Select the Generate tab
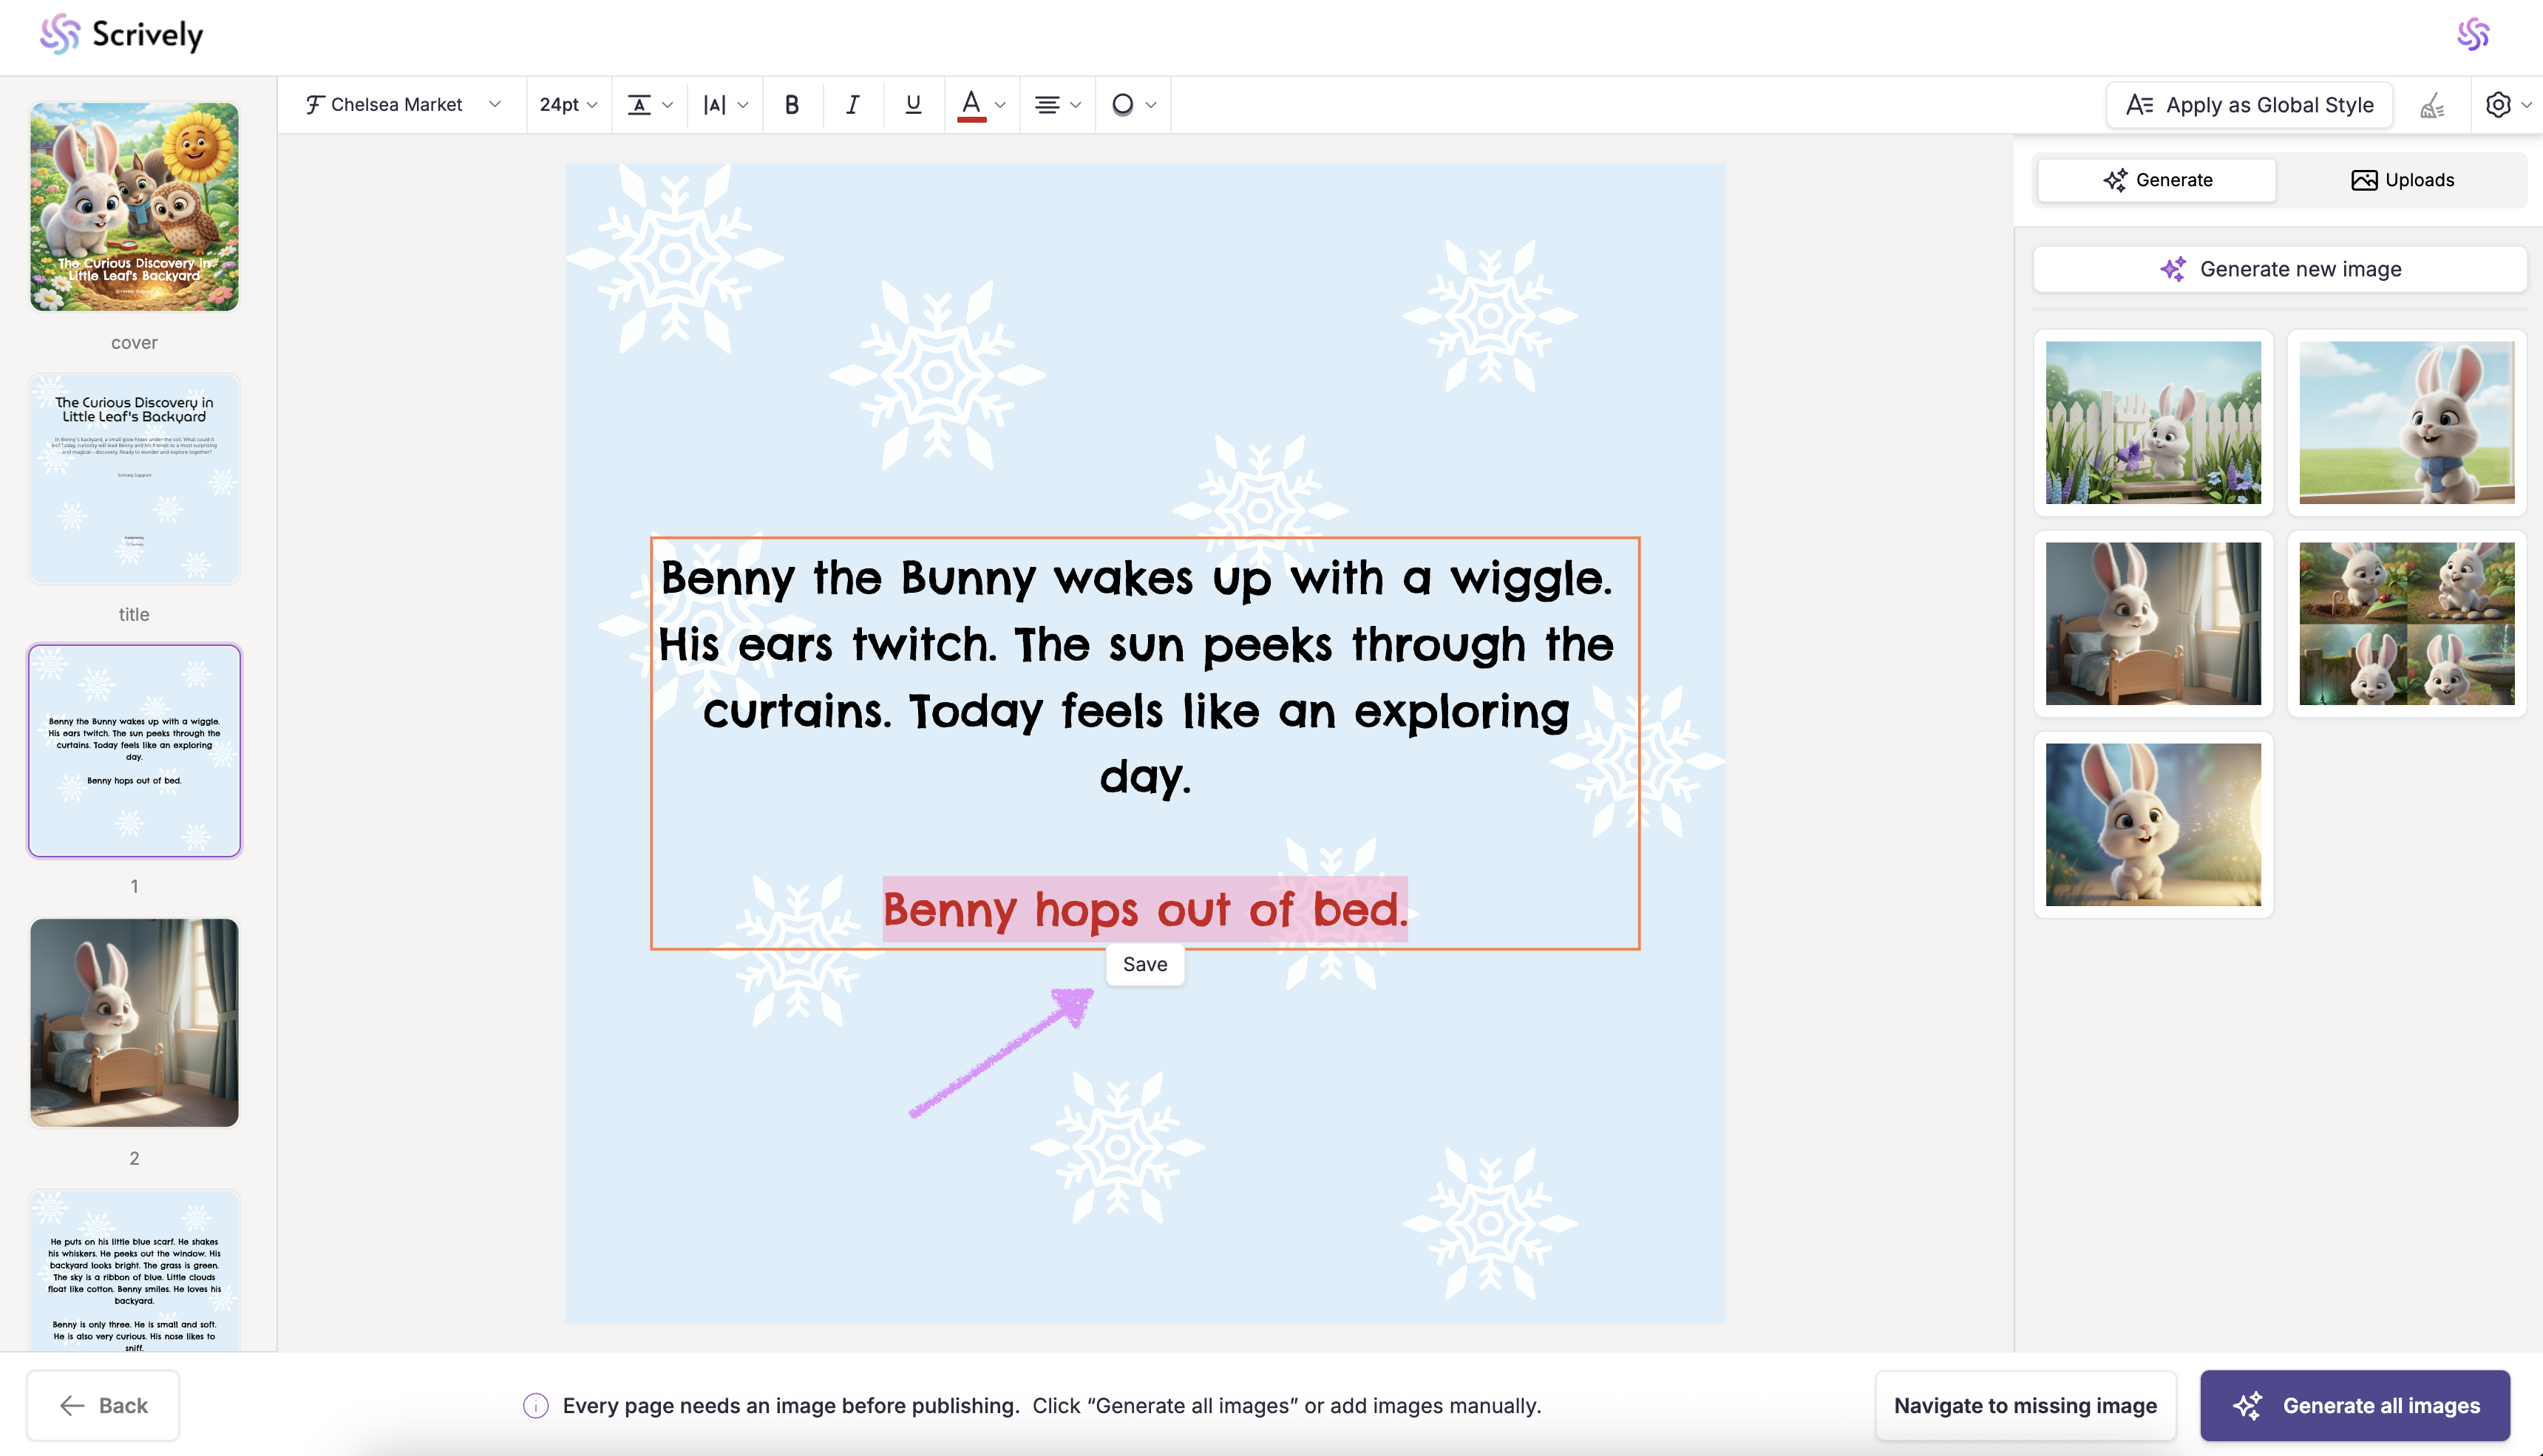This screenshot has width=2543, height=1456. point(2157,180)
